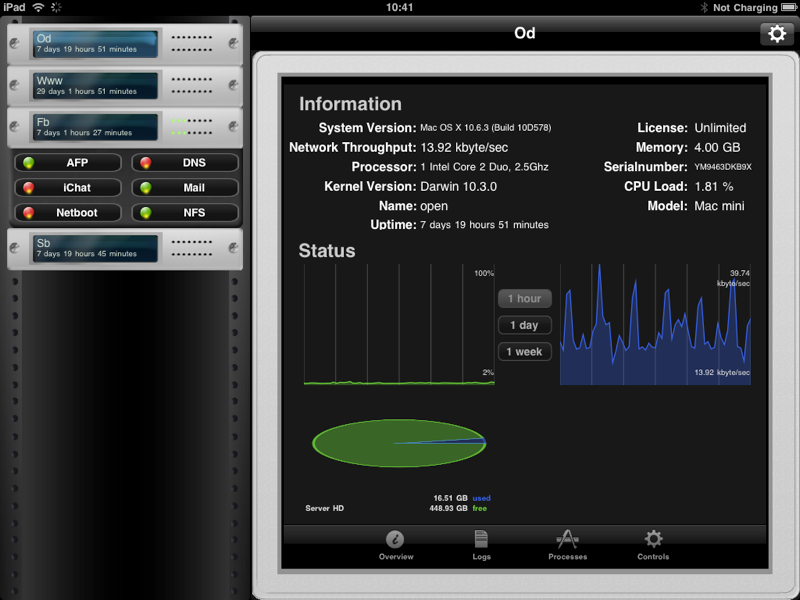The height and width of the screenshot is (600, 800).
Task: Click the left rack screw on Www server
Action: [x=15, y=85]
